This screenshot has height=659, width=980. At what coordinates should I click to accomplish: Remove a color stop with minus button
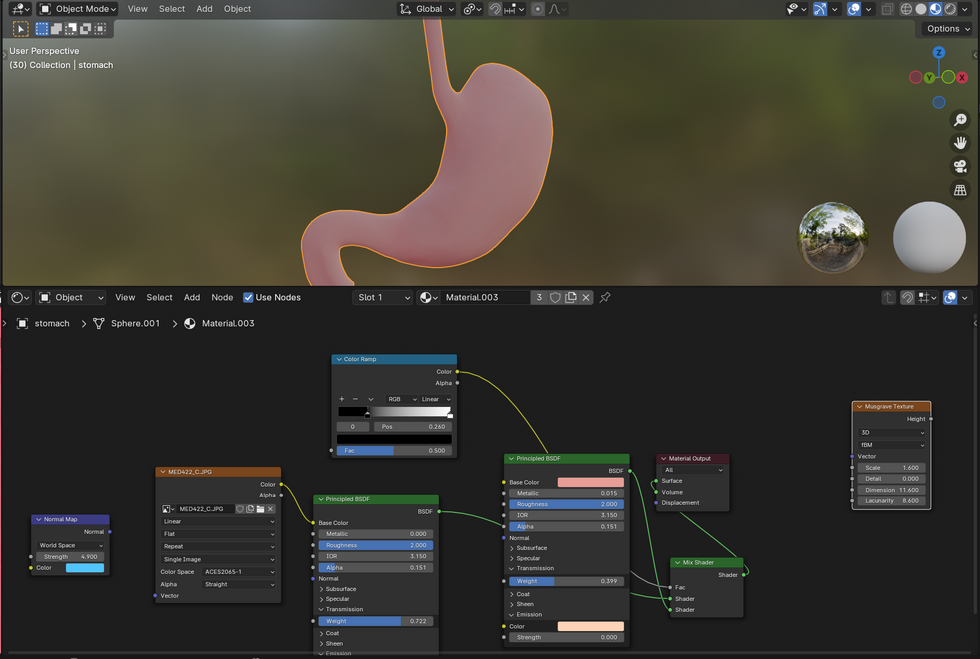pos(355,399)
